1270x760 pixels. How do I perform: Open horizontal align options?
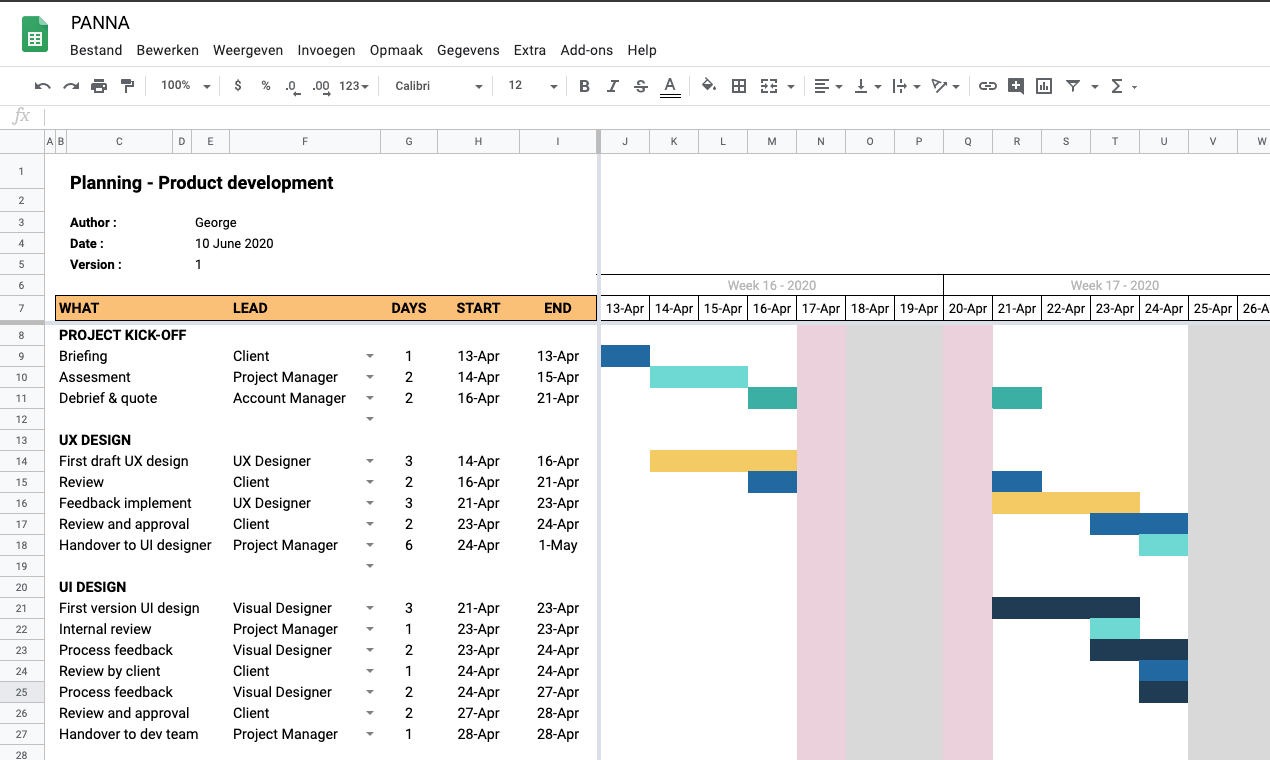tap(828, 86)
